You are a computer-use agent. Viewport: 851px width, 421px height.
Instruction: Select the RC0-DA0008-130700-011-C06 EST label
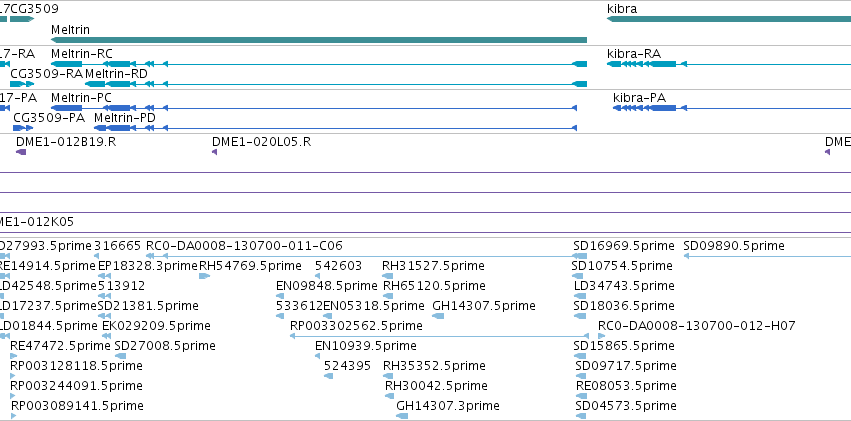(x=244, y=246)
